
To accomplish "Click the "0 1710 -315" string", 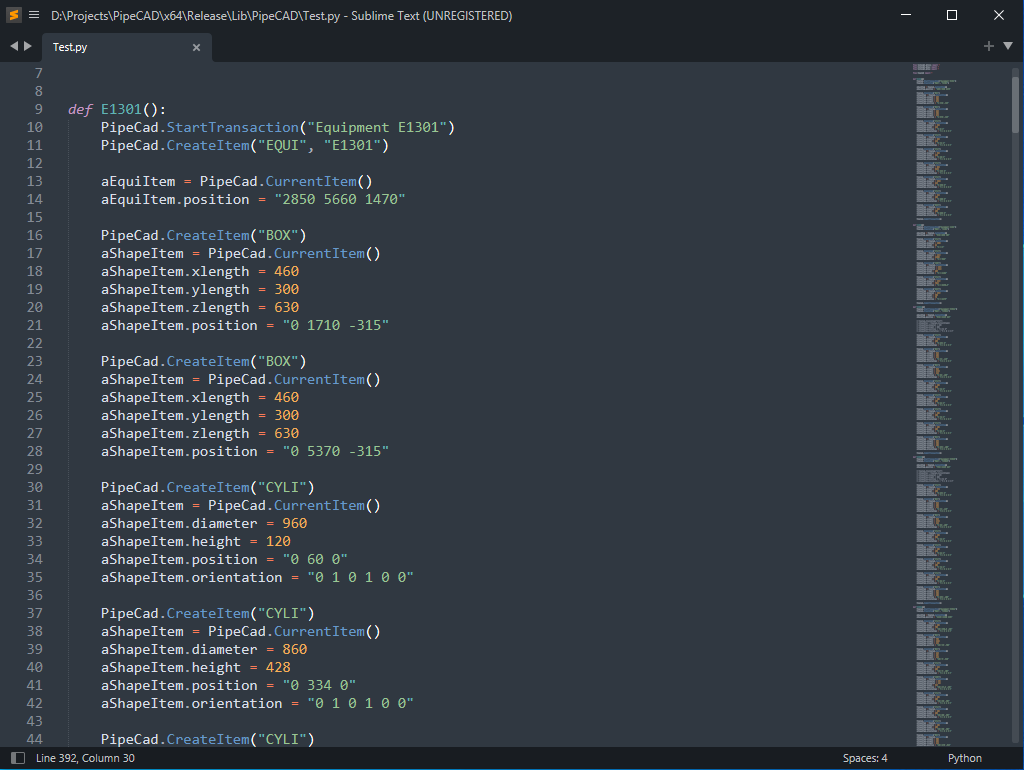I will point(336,325).
